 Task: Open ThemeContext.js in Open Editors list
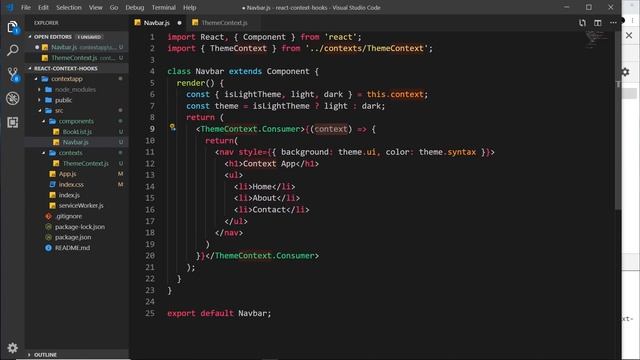[77, 58]
